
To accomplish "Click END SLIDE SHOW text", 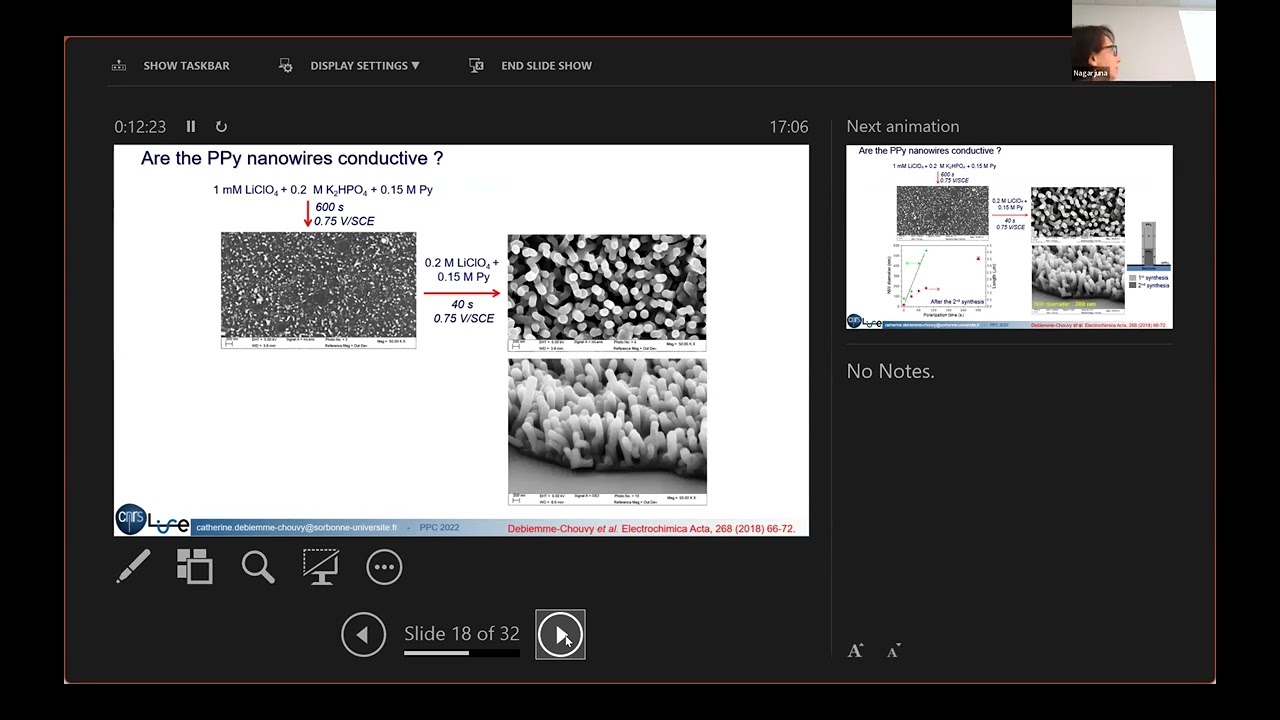I will click(x=546, y=65).
